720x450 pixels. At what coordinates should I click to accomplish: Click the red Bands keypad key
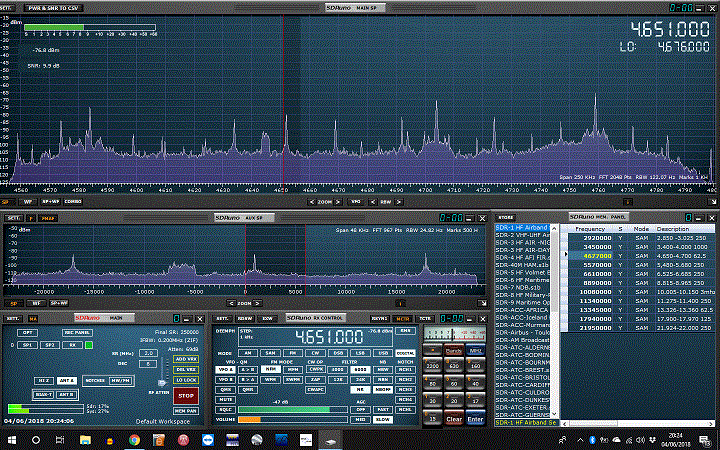tap(454, 350)
